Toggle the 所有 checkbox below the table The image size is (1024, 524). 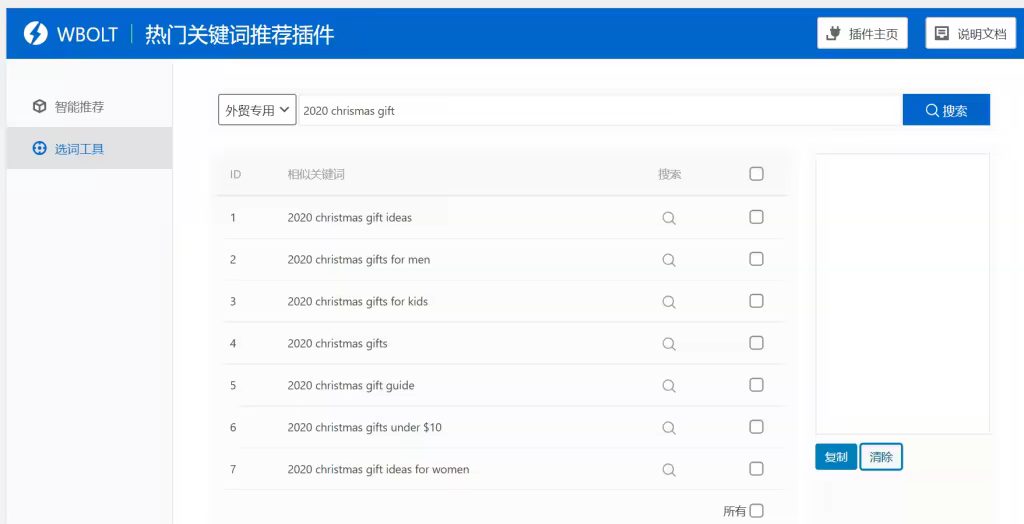756,510
